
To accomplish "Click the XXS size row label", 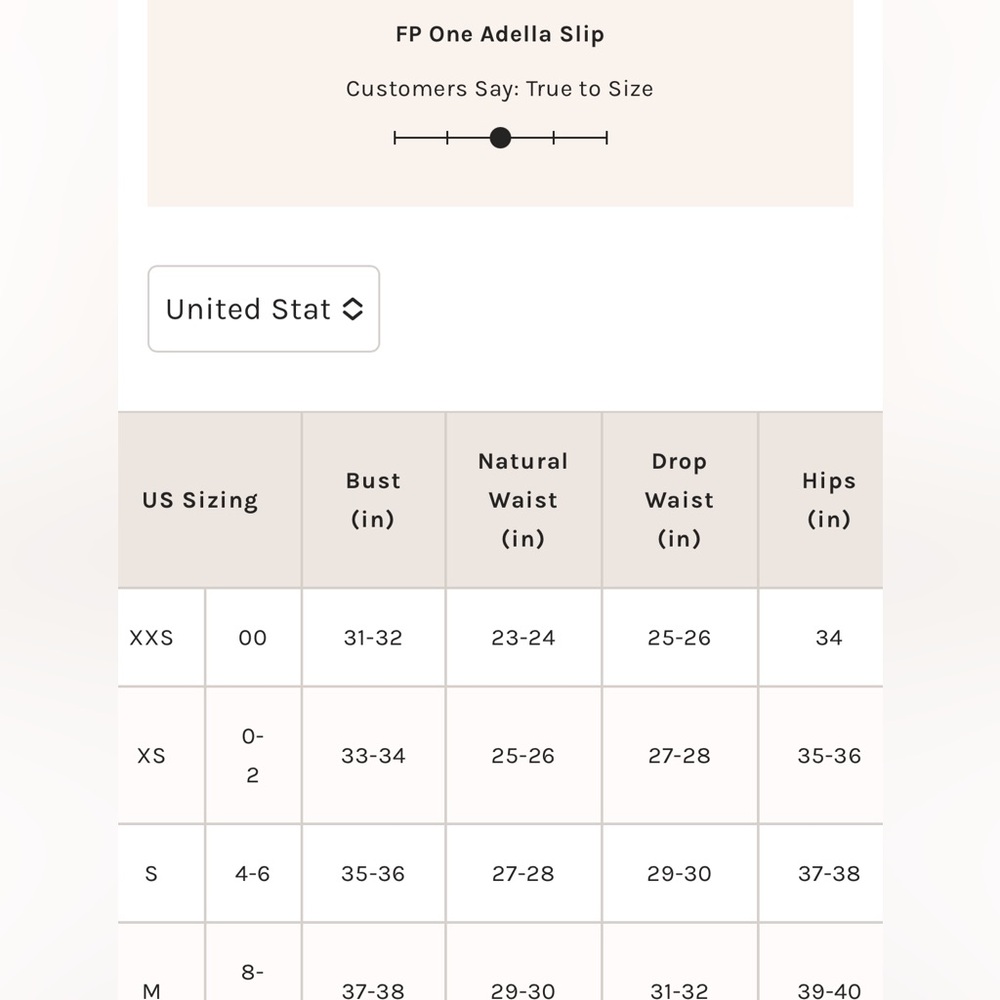I will (152, 638).
